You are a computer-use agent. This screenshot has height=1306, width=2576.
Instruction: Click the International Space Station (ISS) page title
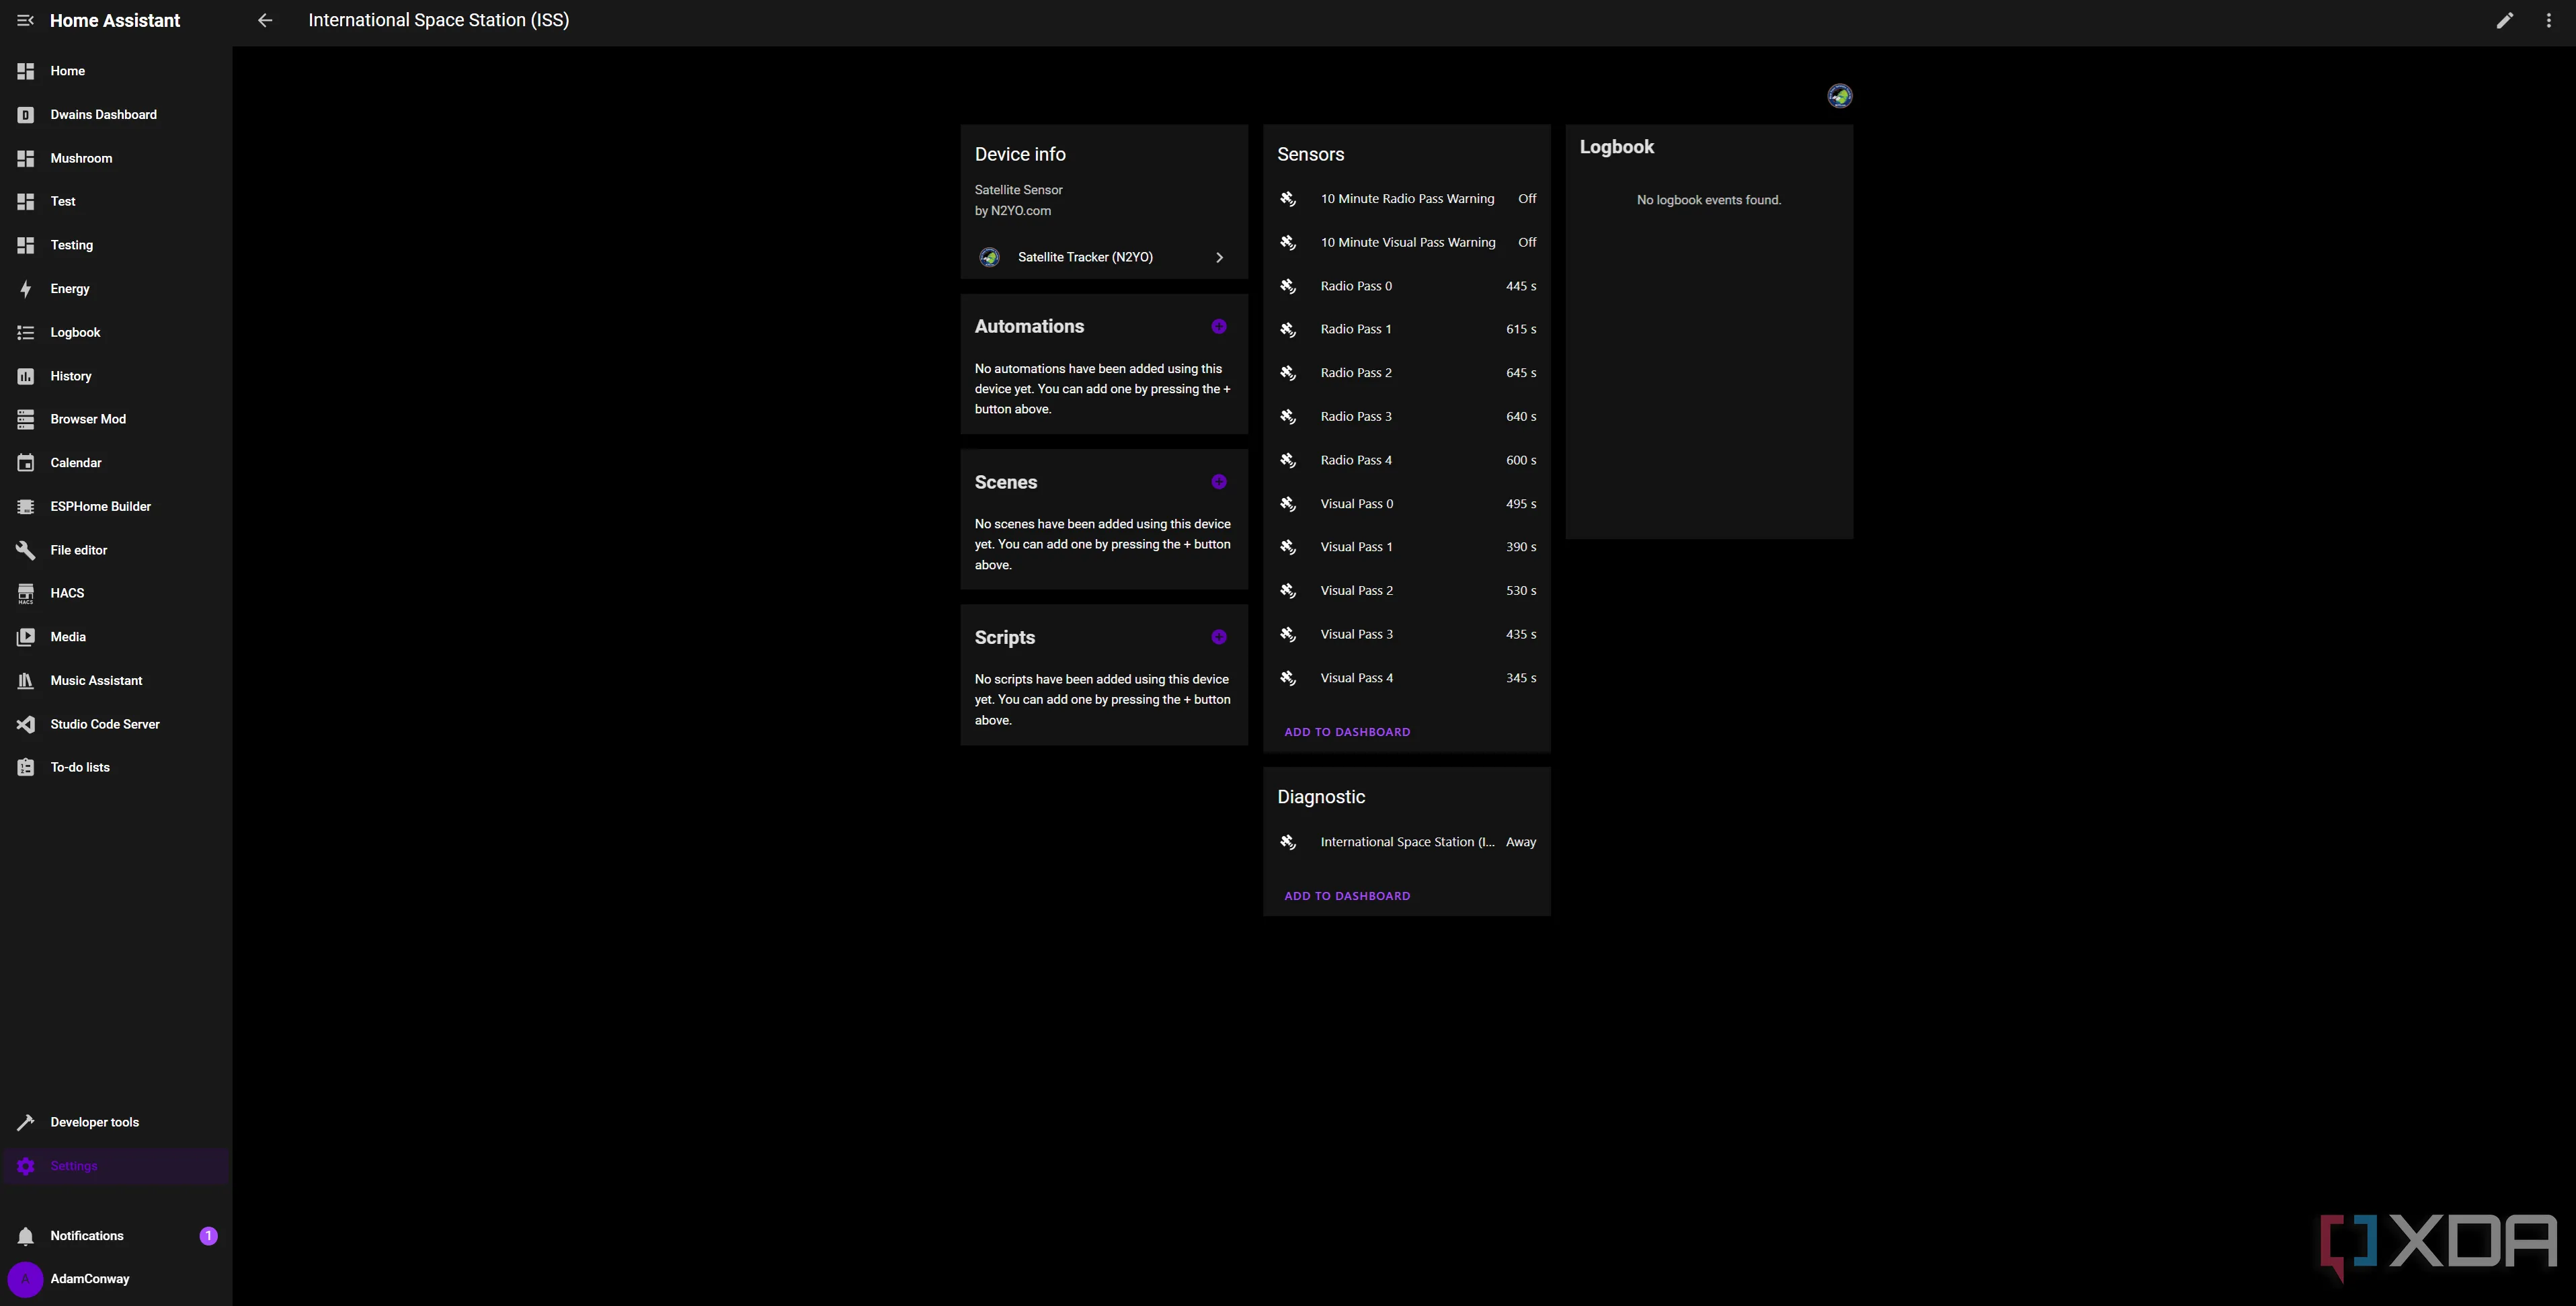[438, 20]
